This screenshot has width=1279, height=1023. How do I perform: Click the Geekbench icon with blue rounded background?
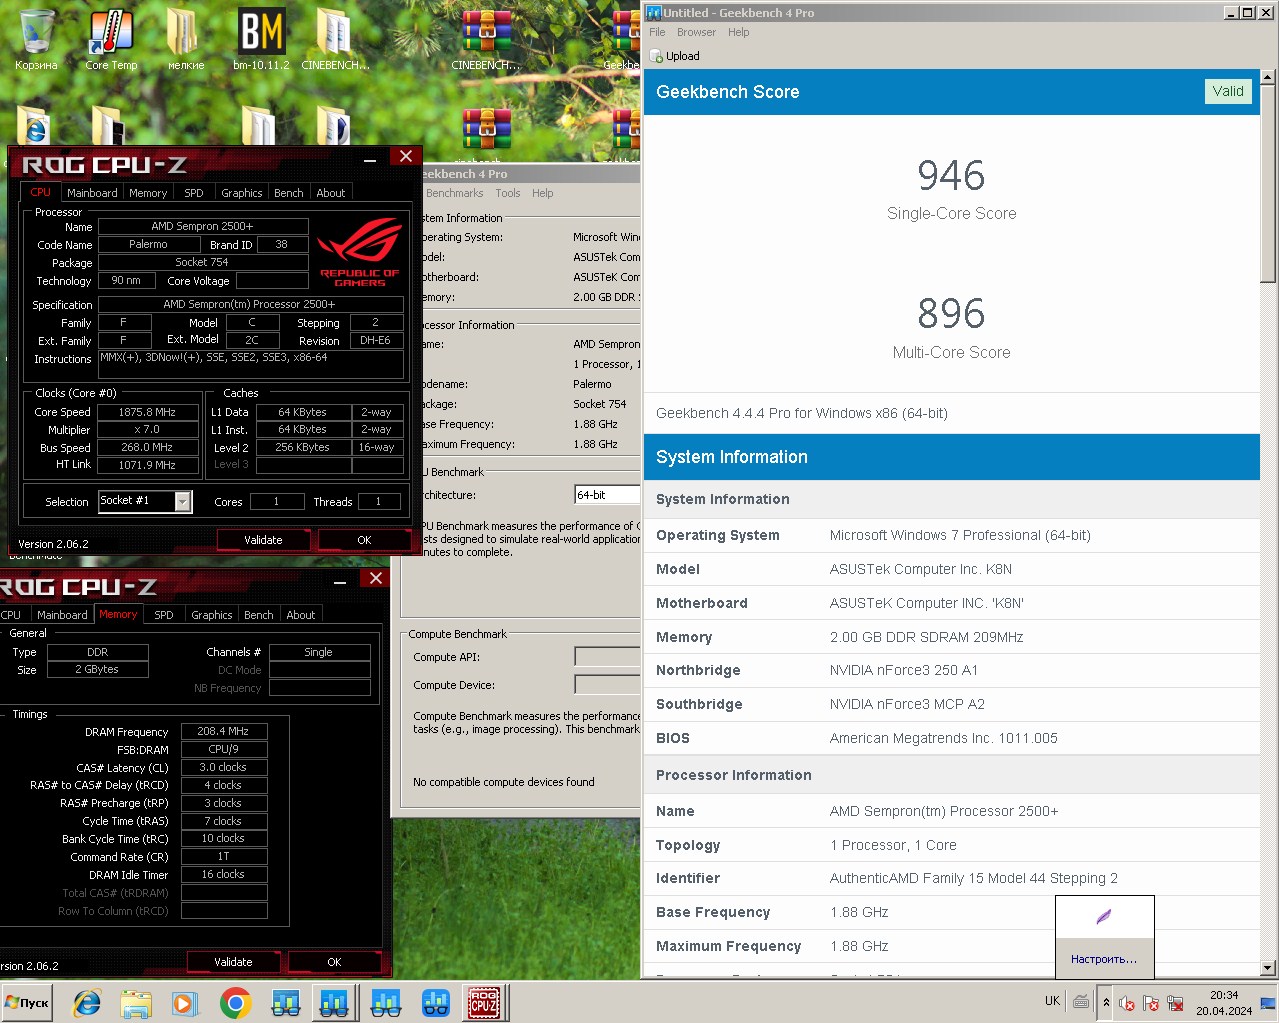(436, 1002)
